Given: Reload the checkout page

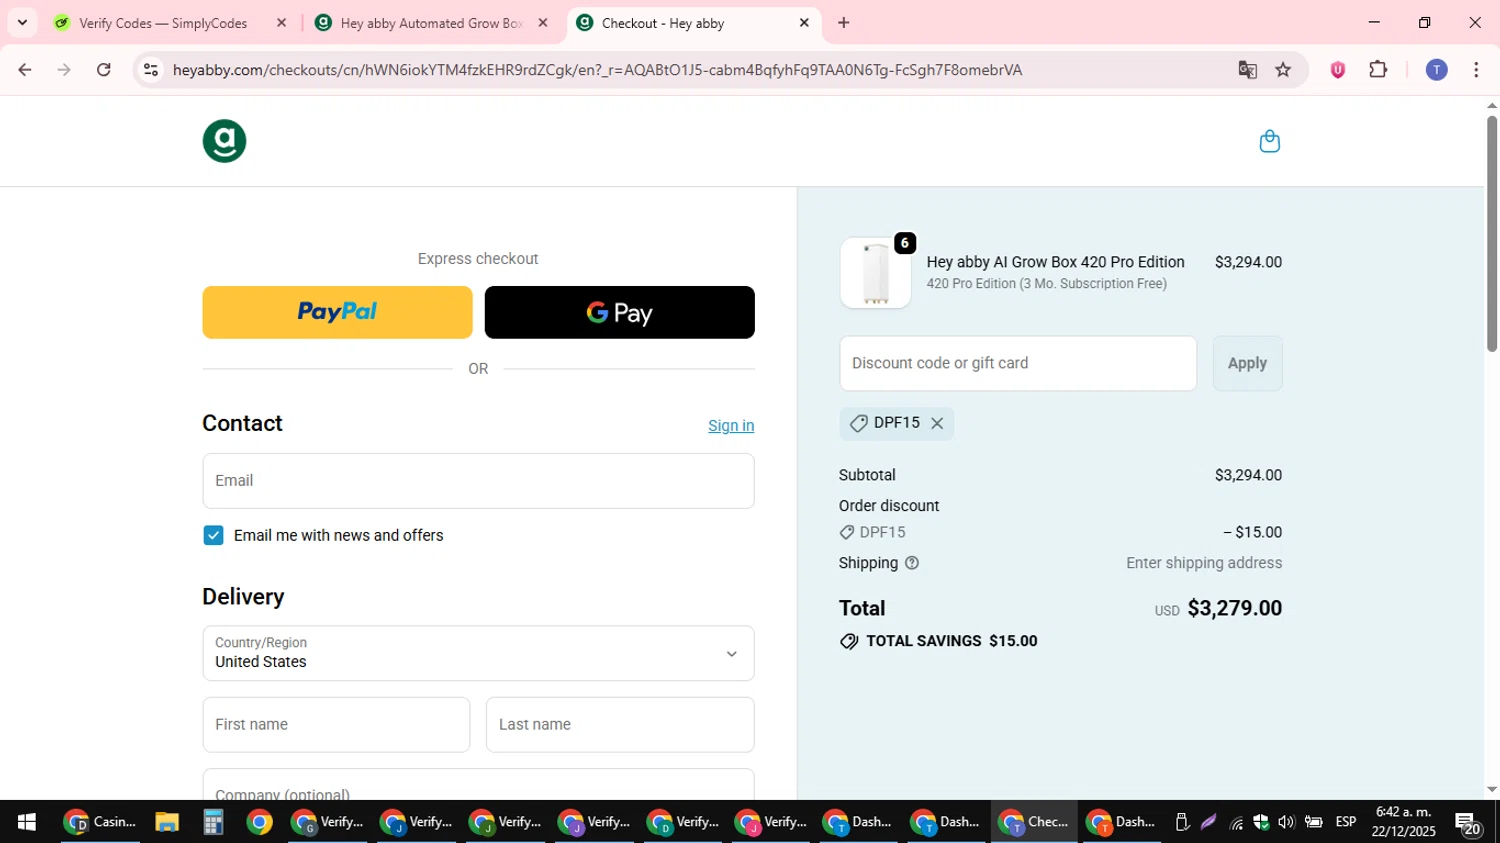Looking at the screenshot, I should coord(104,70).
